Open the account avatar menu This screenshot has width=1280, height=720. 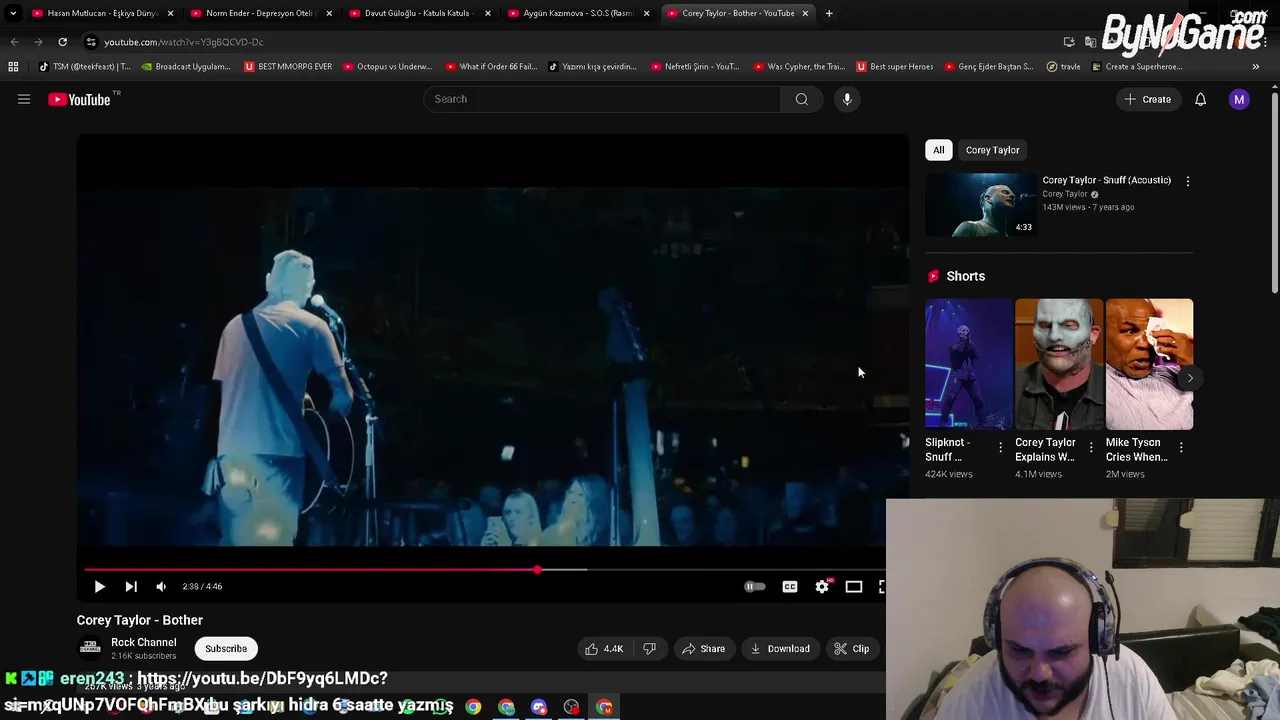pyautogui.click(x=1239, y=99)
